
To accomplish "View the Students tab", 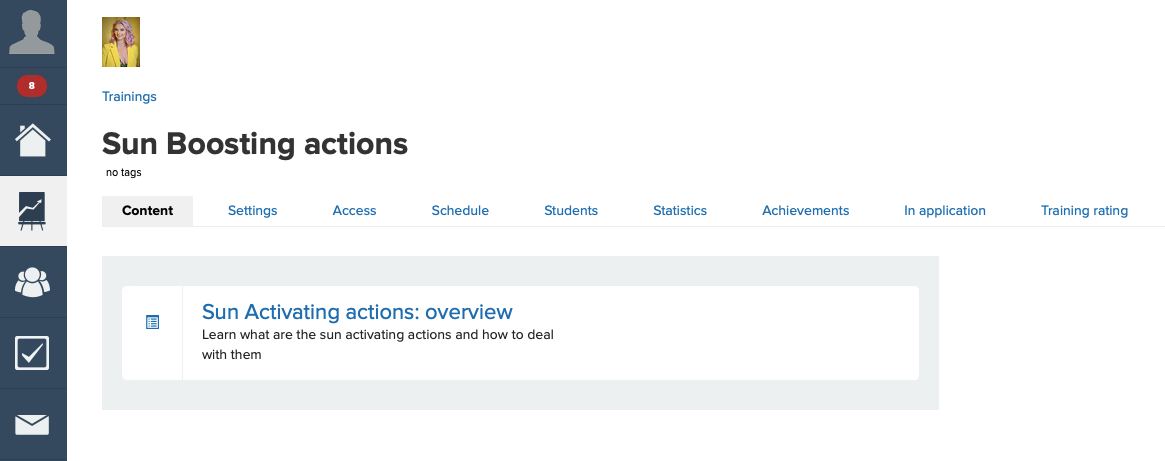I will click(571, 211).
